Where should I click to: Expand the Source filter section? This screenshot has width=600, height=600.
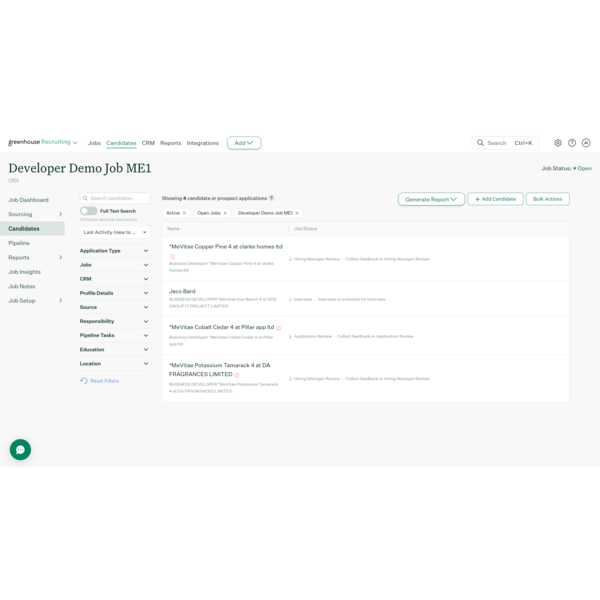[114, 307]
